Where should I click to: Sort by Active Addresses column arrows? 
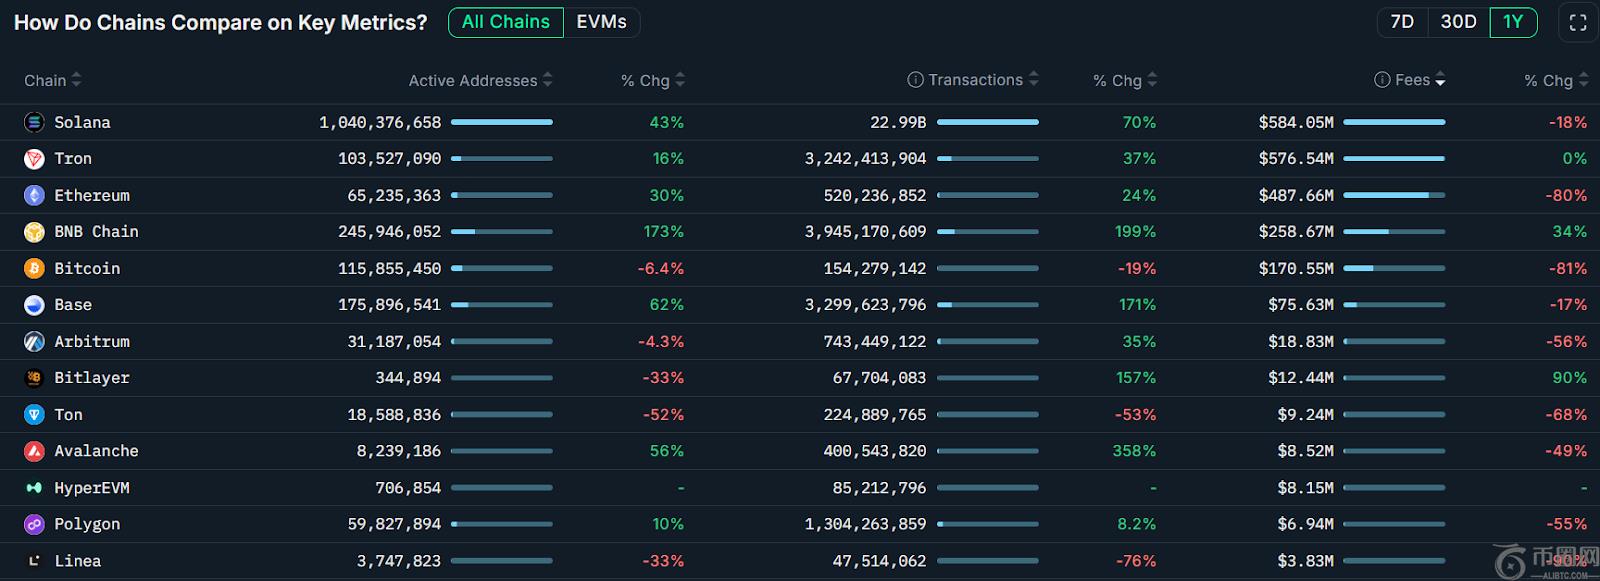pos(547,80)
